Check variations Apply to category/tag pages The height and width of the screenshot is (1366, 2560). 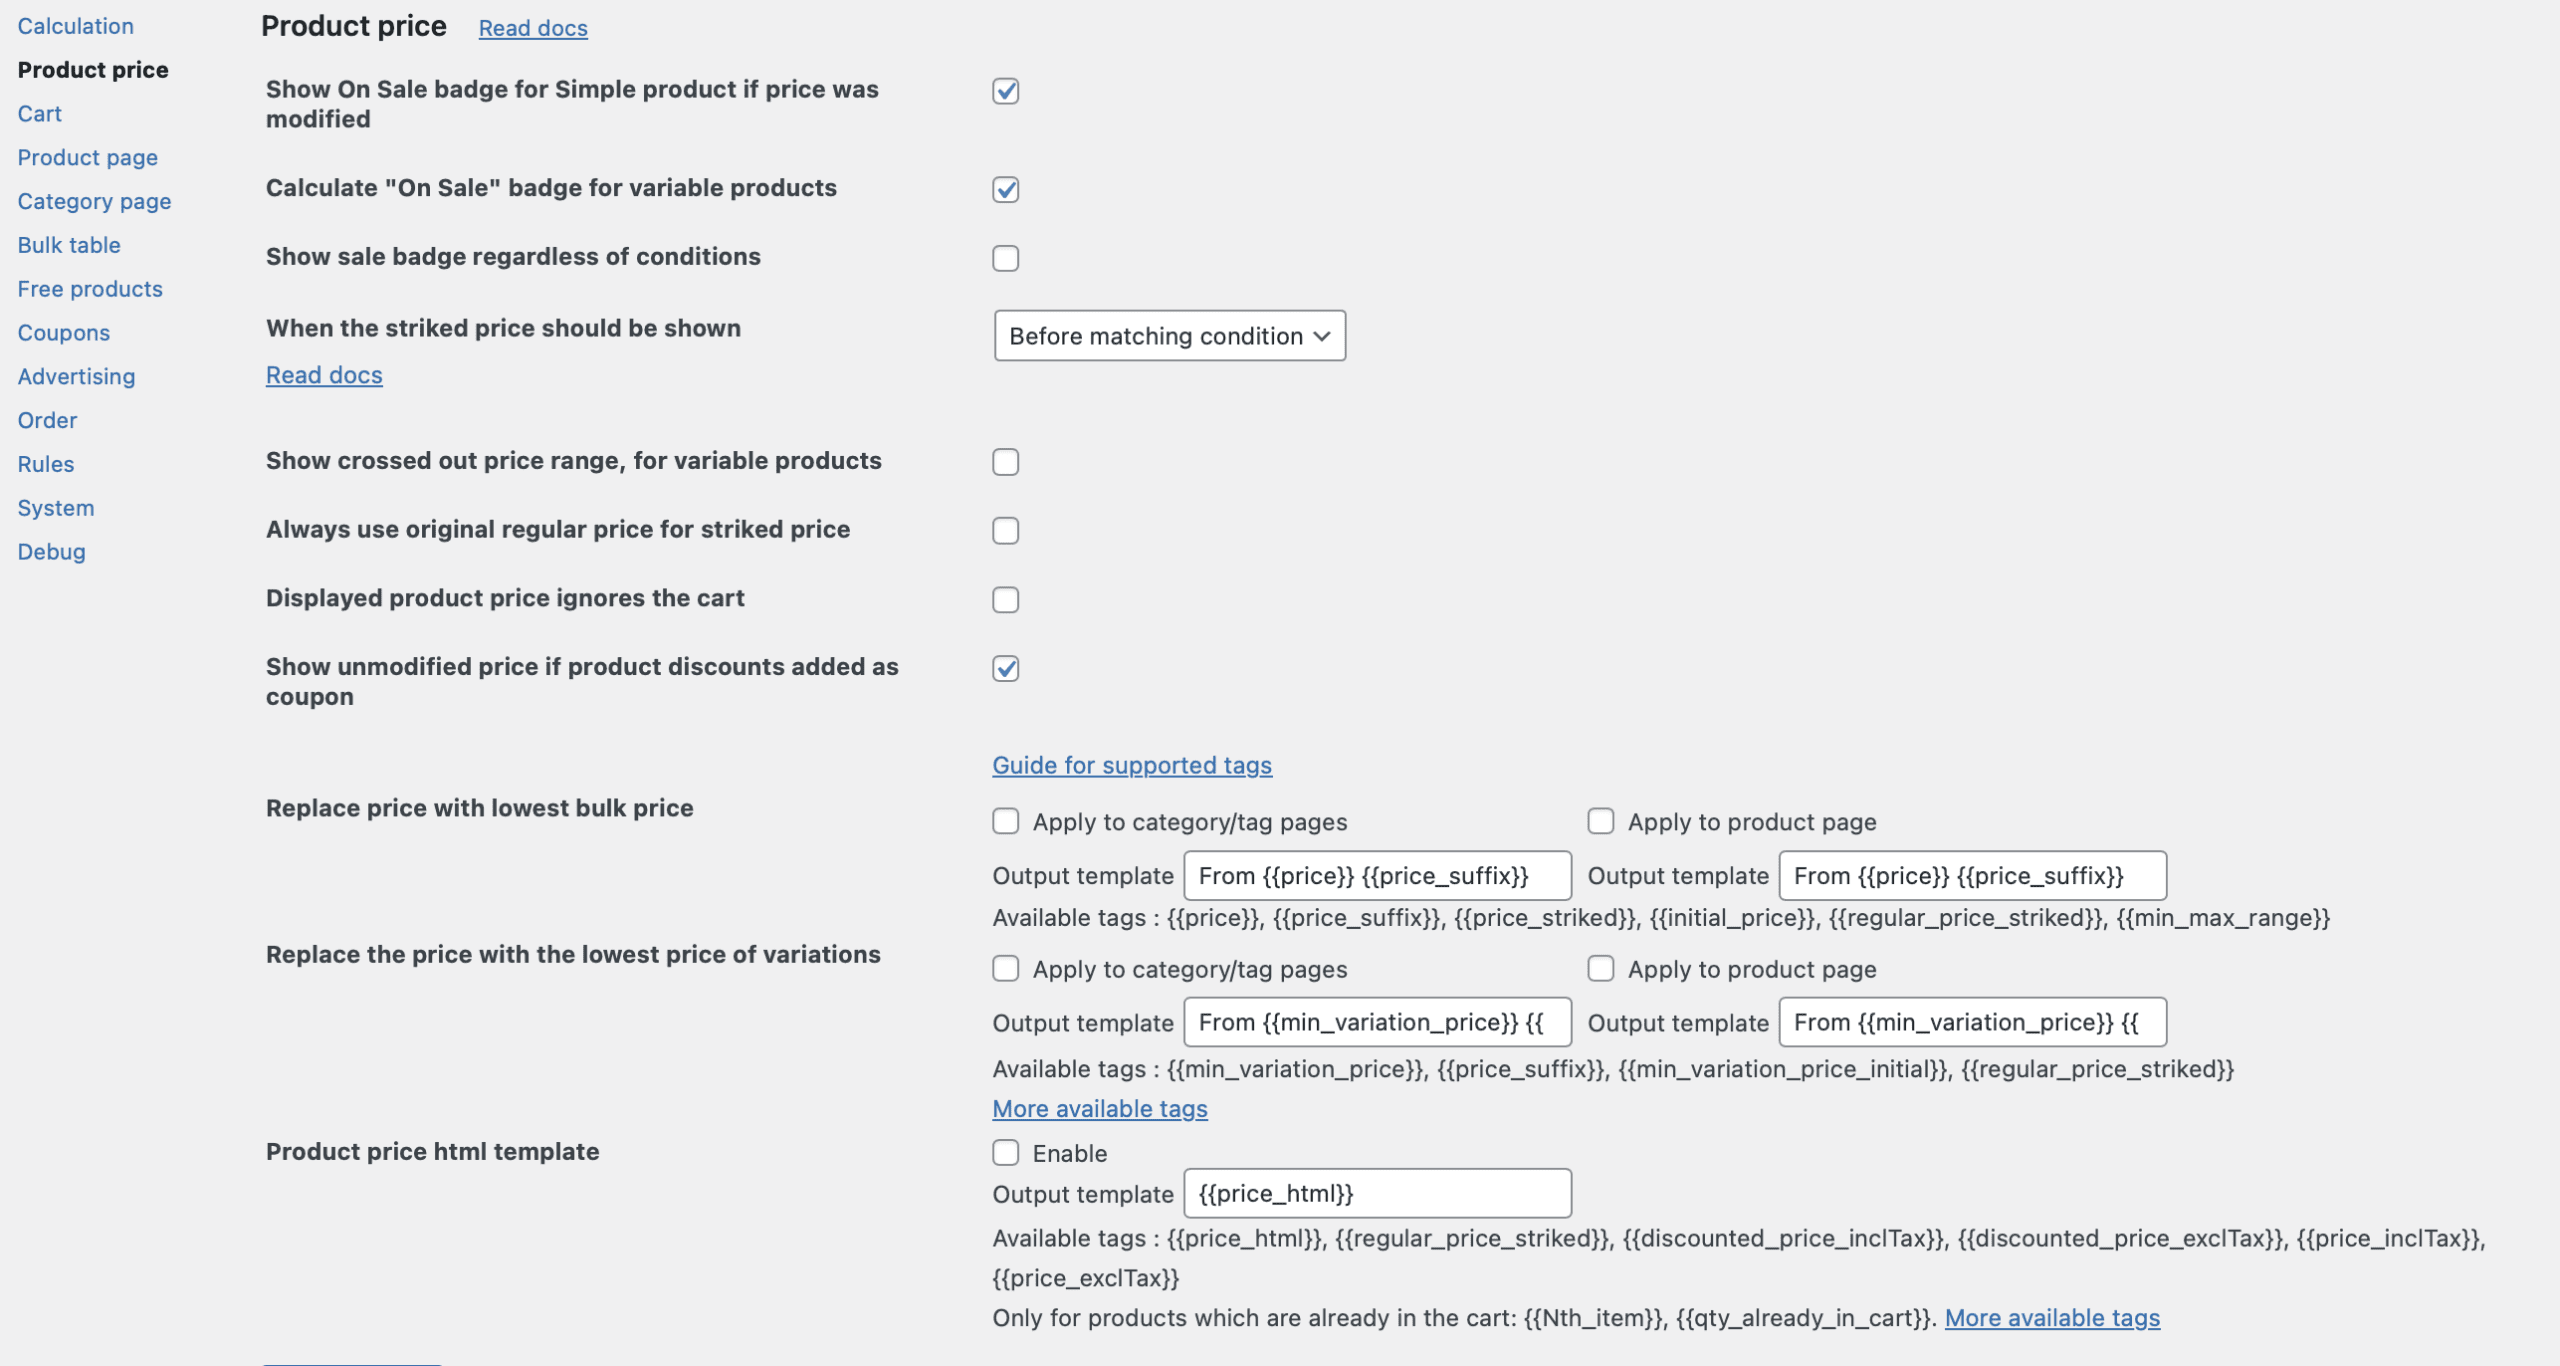(1005, 968)
